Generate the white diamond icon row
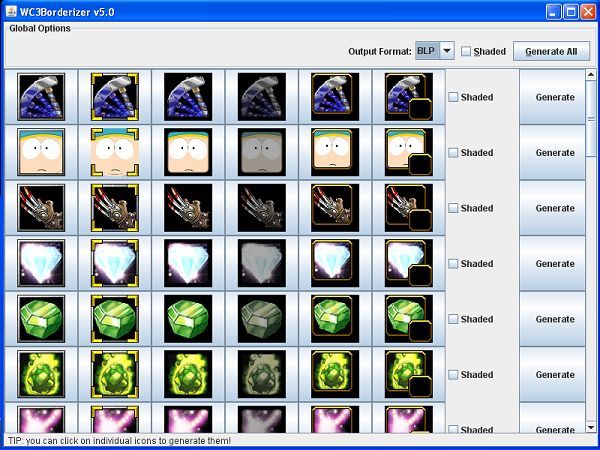 (x=552, y=264)
